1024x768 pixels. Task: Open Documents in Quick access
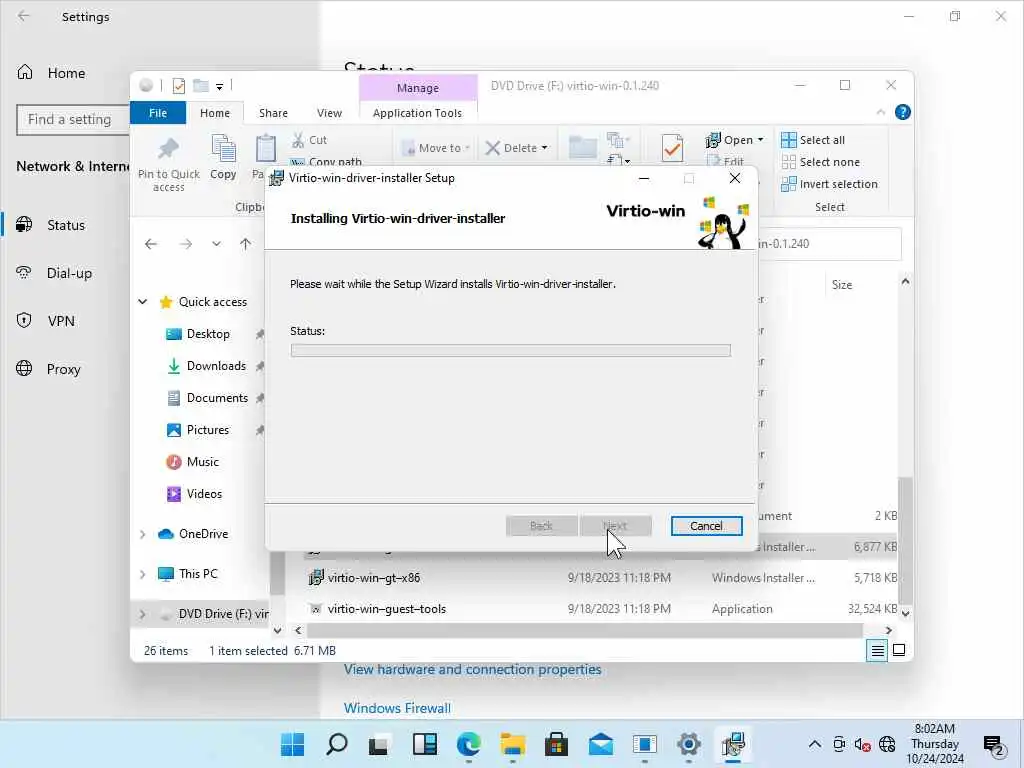coord(217,398)
